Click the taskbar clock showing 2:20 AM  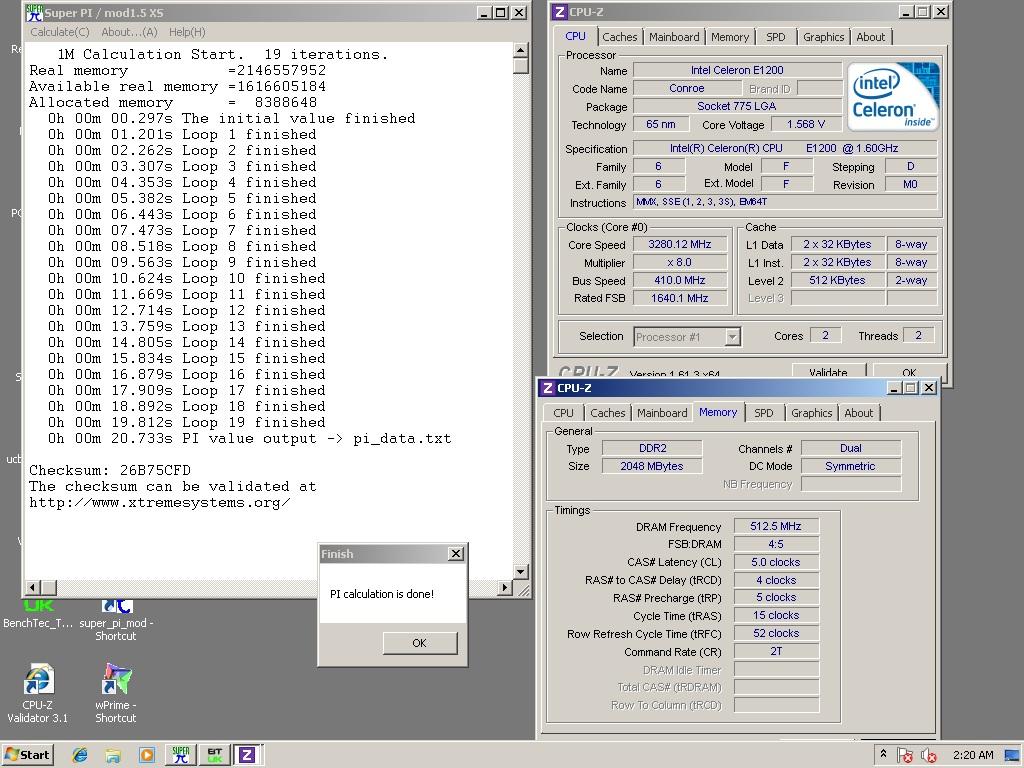point(972,755)
